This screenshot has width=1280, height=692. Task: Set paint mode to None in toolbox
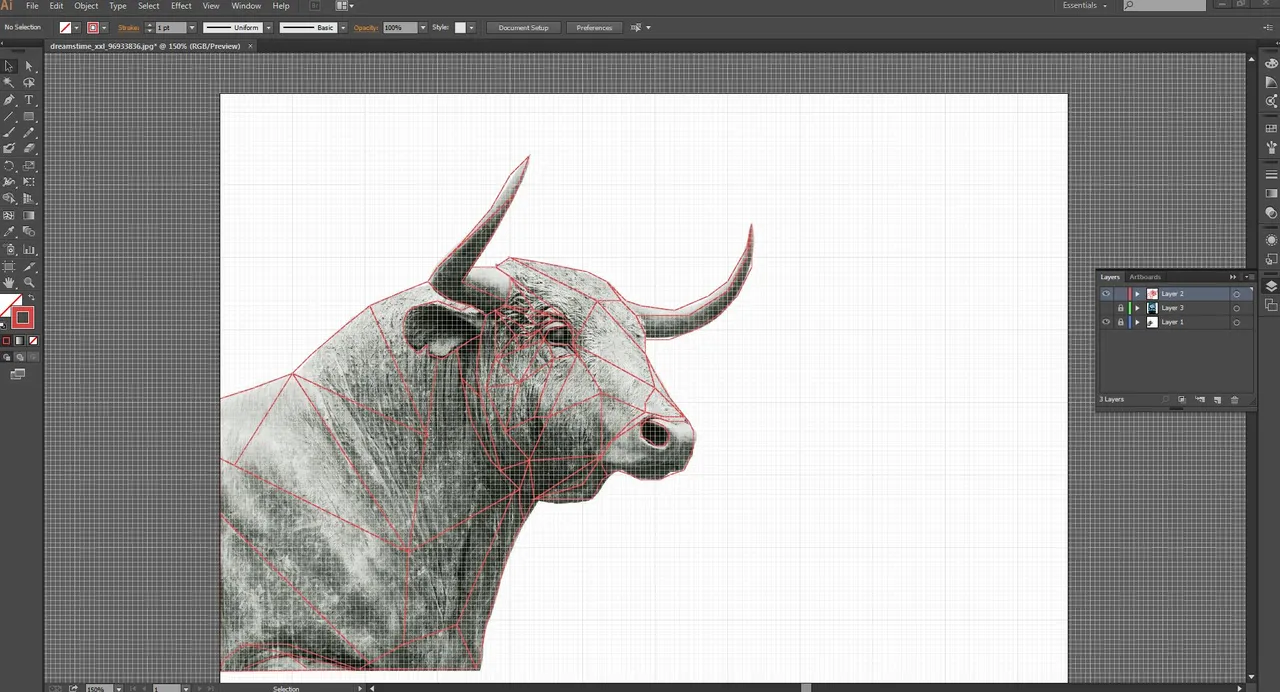click(33, 341)
